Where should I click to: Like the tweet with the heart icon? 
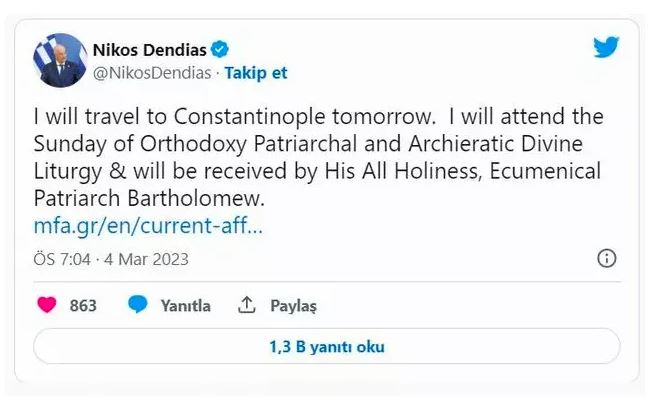point(46,305)
